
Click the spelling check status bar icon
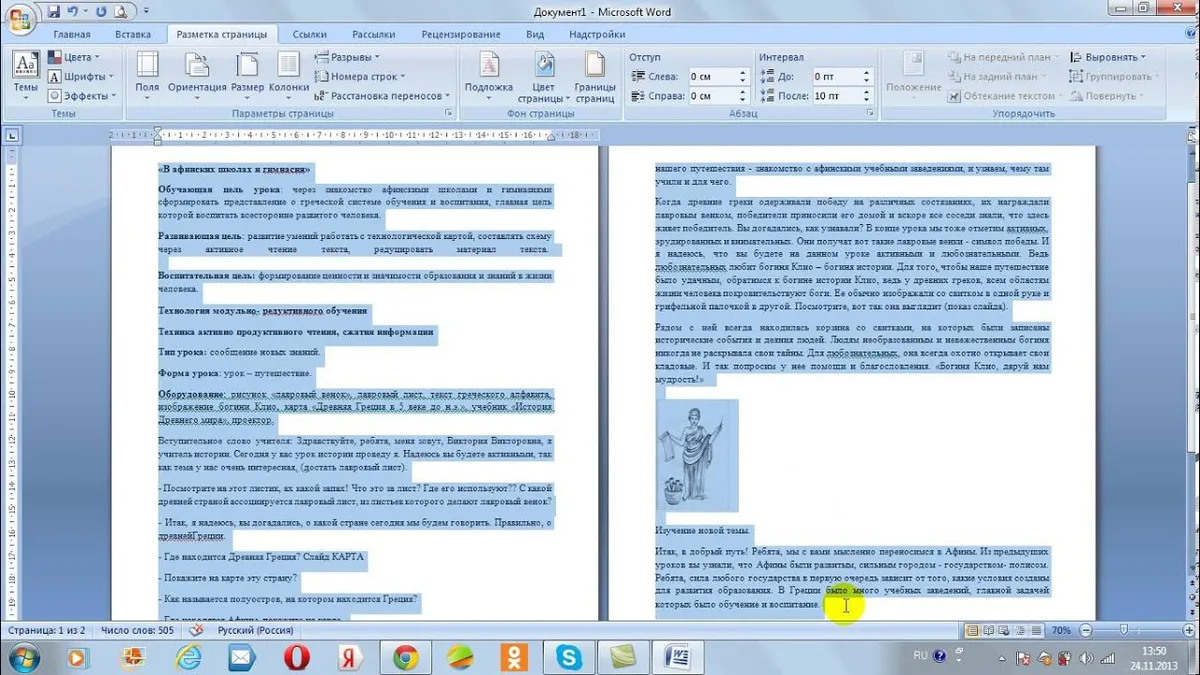pos(196,631)
